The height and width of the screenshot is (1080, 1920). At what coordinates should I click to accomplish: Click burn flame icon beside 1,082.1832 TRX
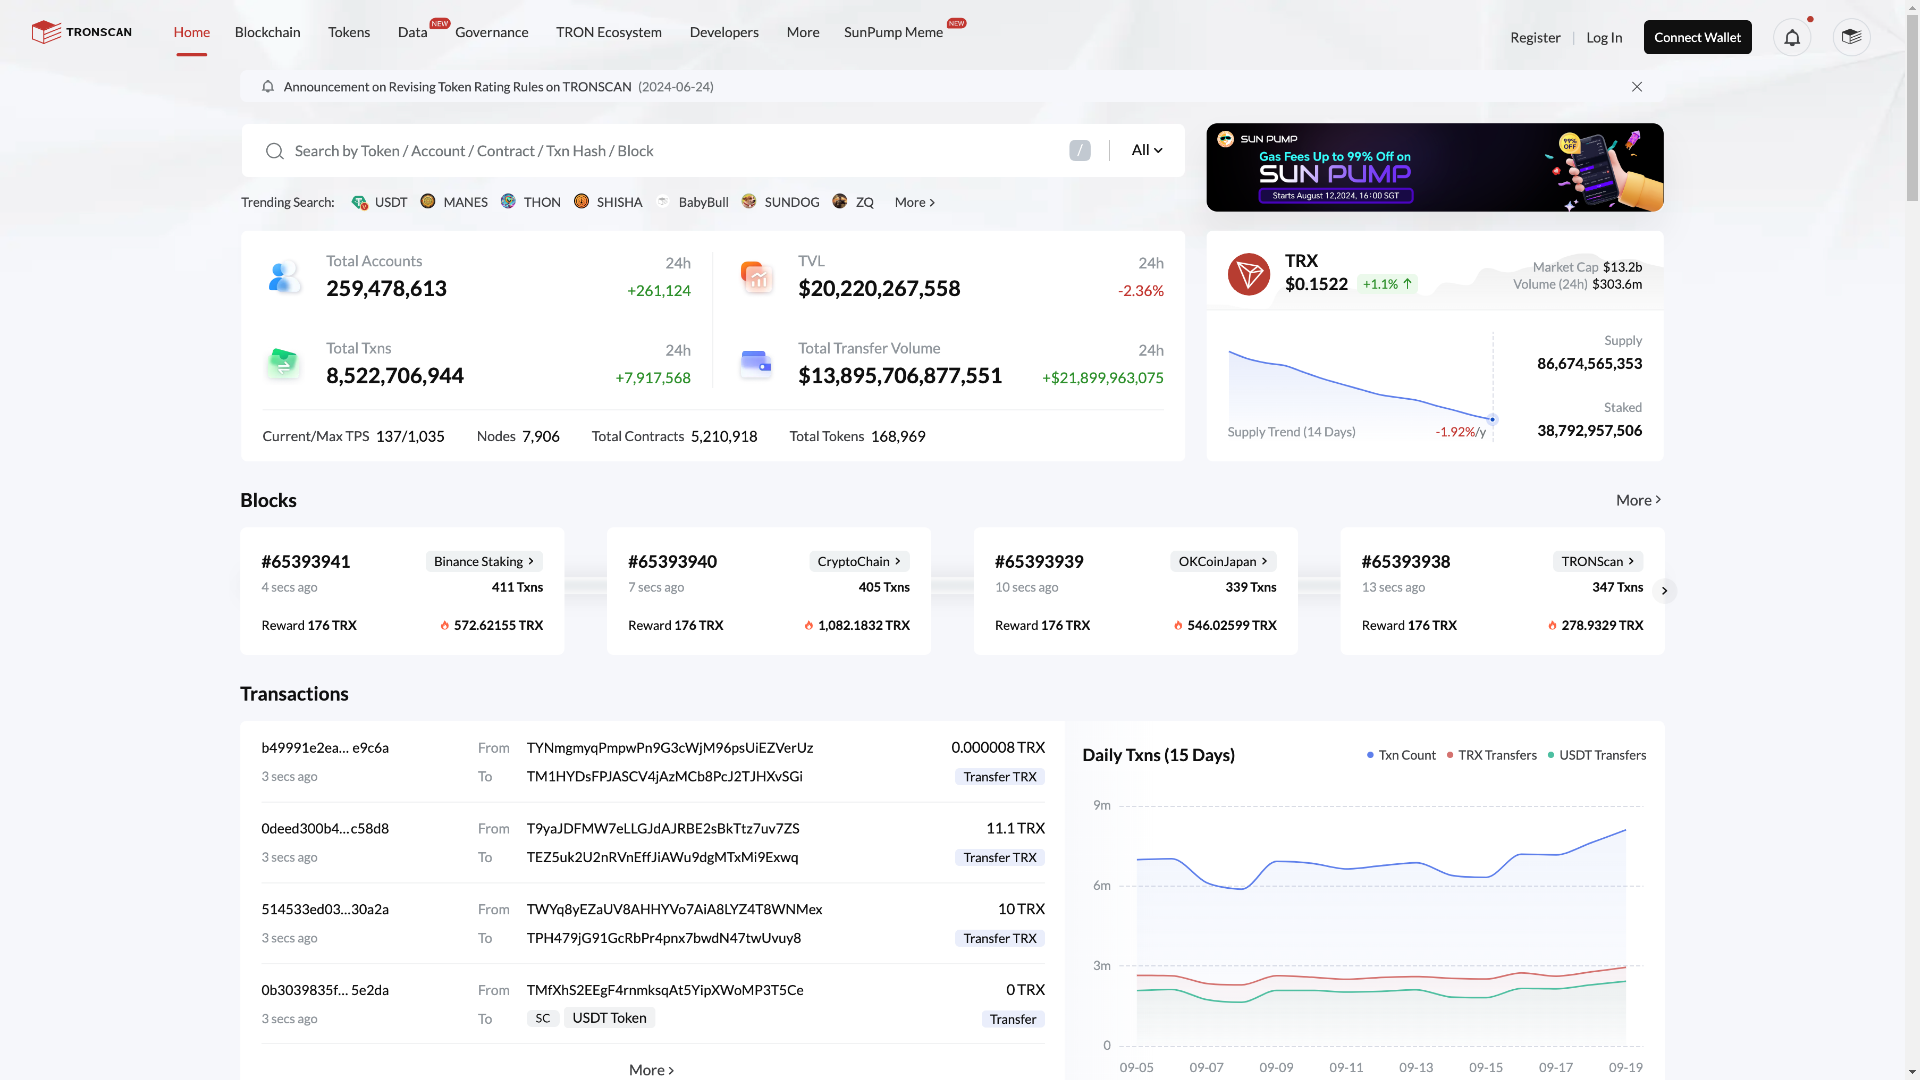tap(809, 626)
